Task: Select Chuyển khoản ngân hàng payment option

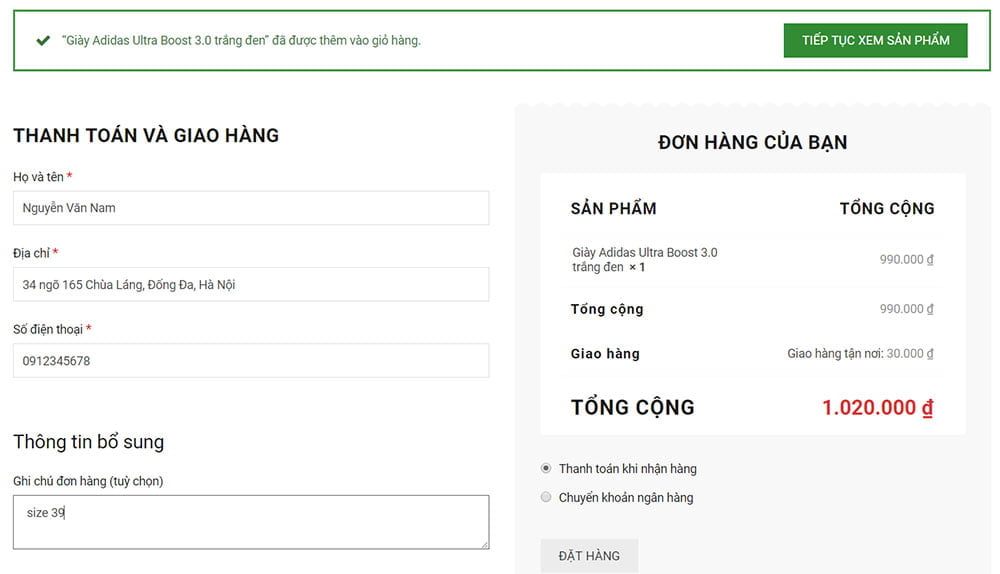Action: tap(546, 497)
